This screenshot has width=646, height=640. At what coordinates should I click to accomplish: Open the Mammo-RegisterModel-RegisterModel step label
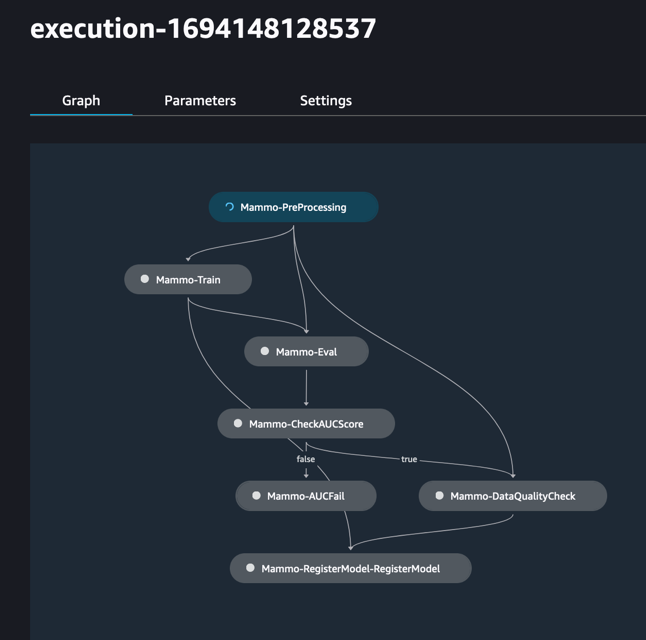[x=350, y=569]
